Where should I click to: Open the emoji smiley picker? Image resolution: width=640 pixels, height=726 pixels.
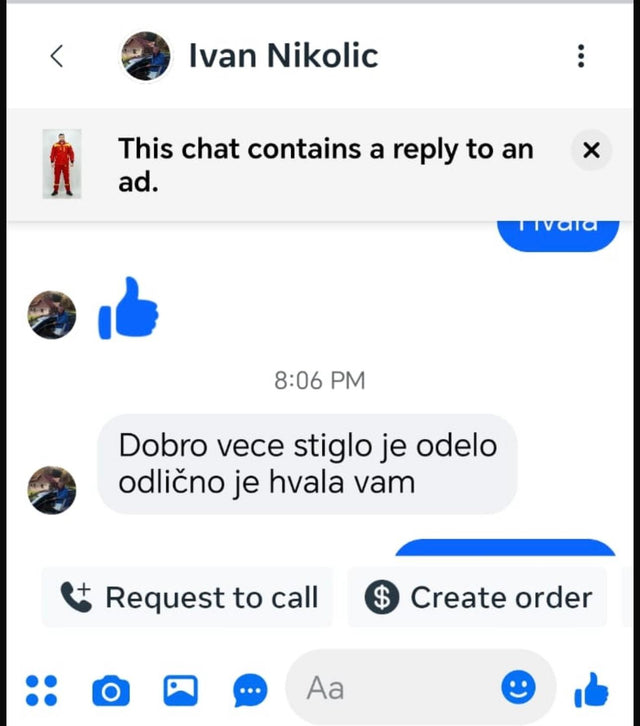[x=518, y=687]
